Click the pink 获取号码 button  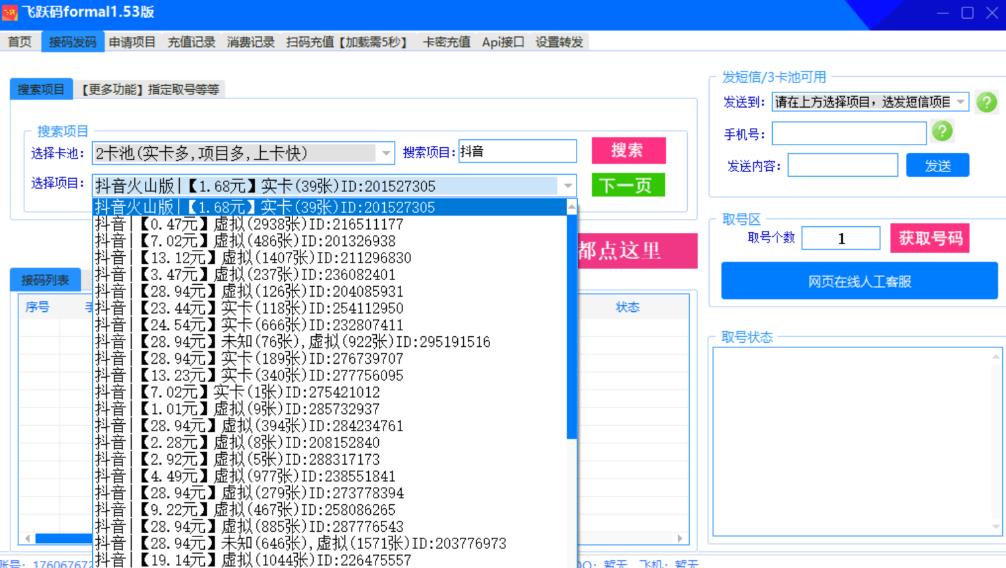pos(929,238)
